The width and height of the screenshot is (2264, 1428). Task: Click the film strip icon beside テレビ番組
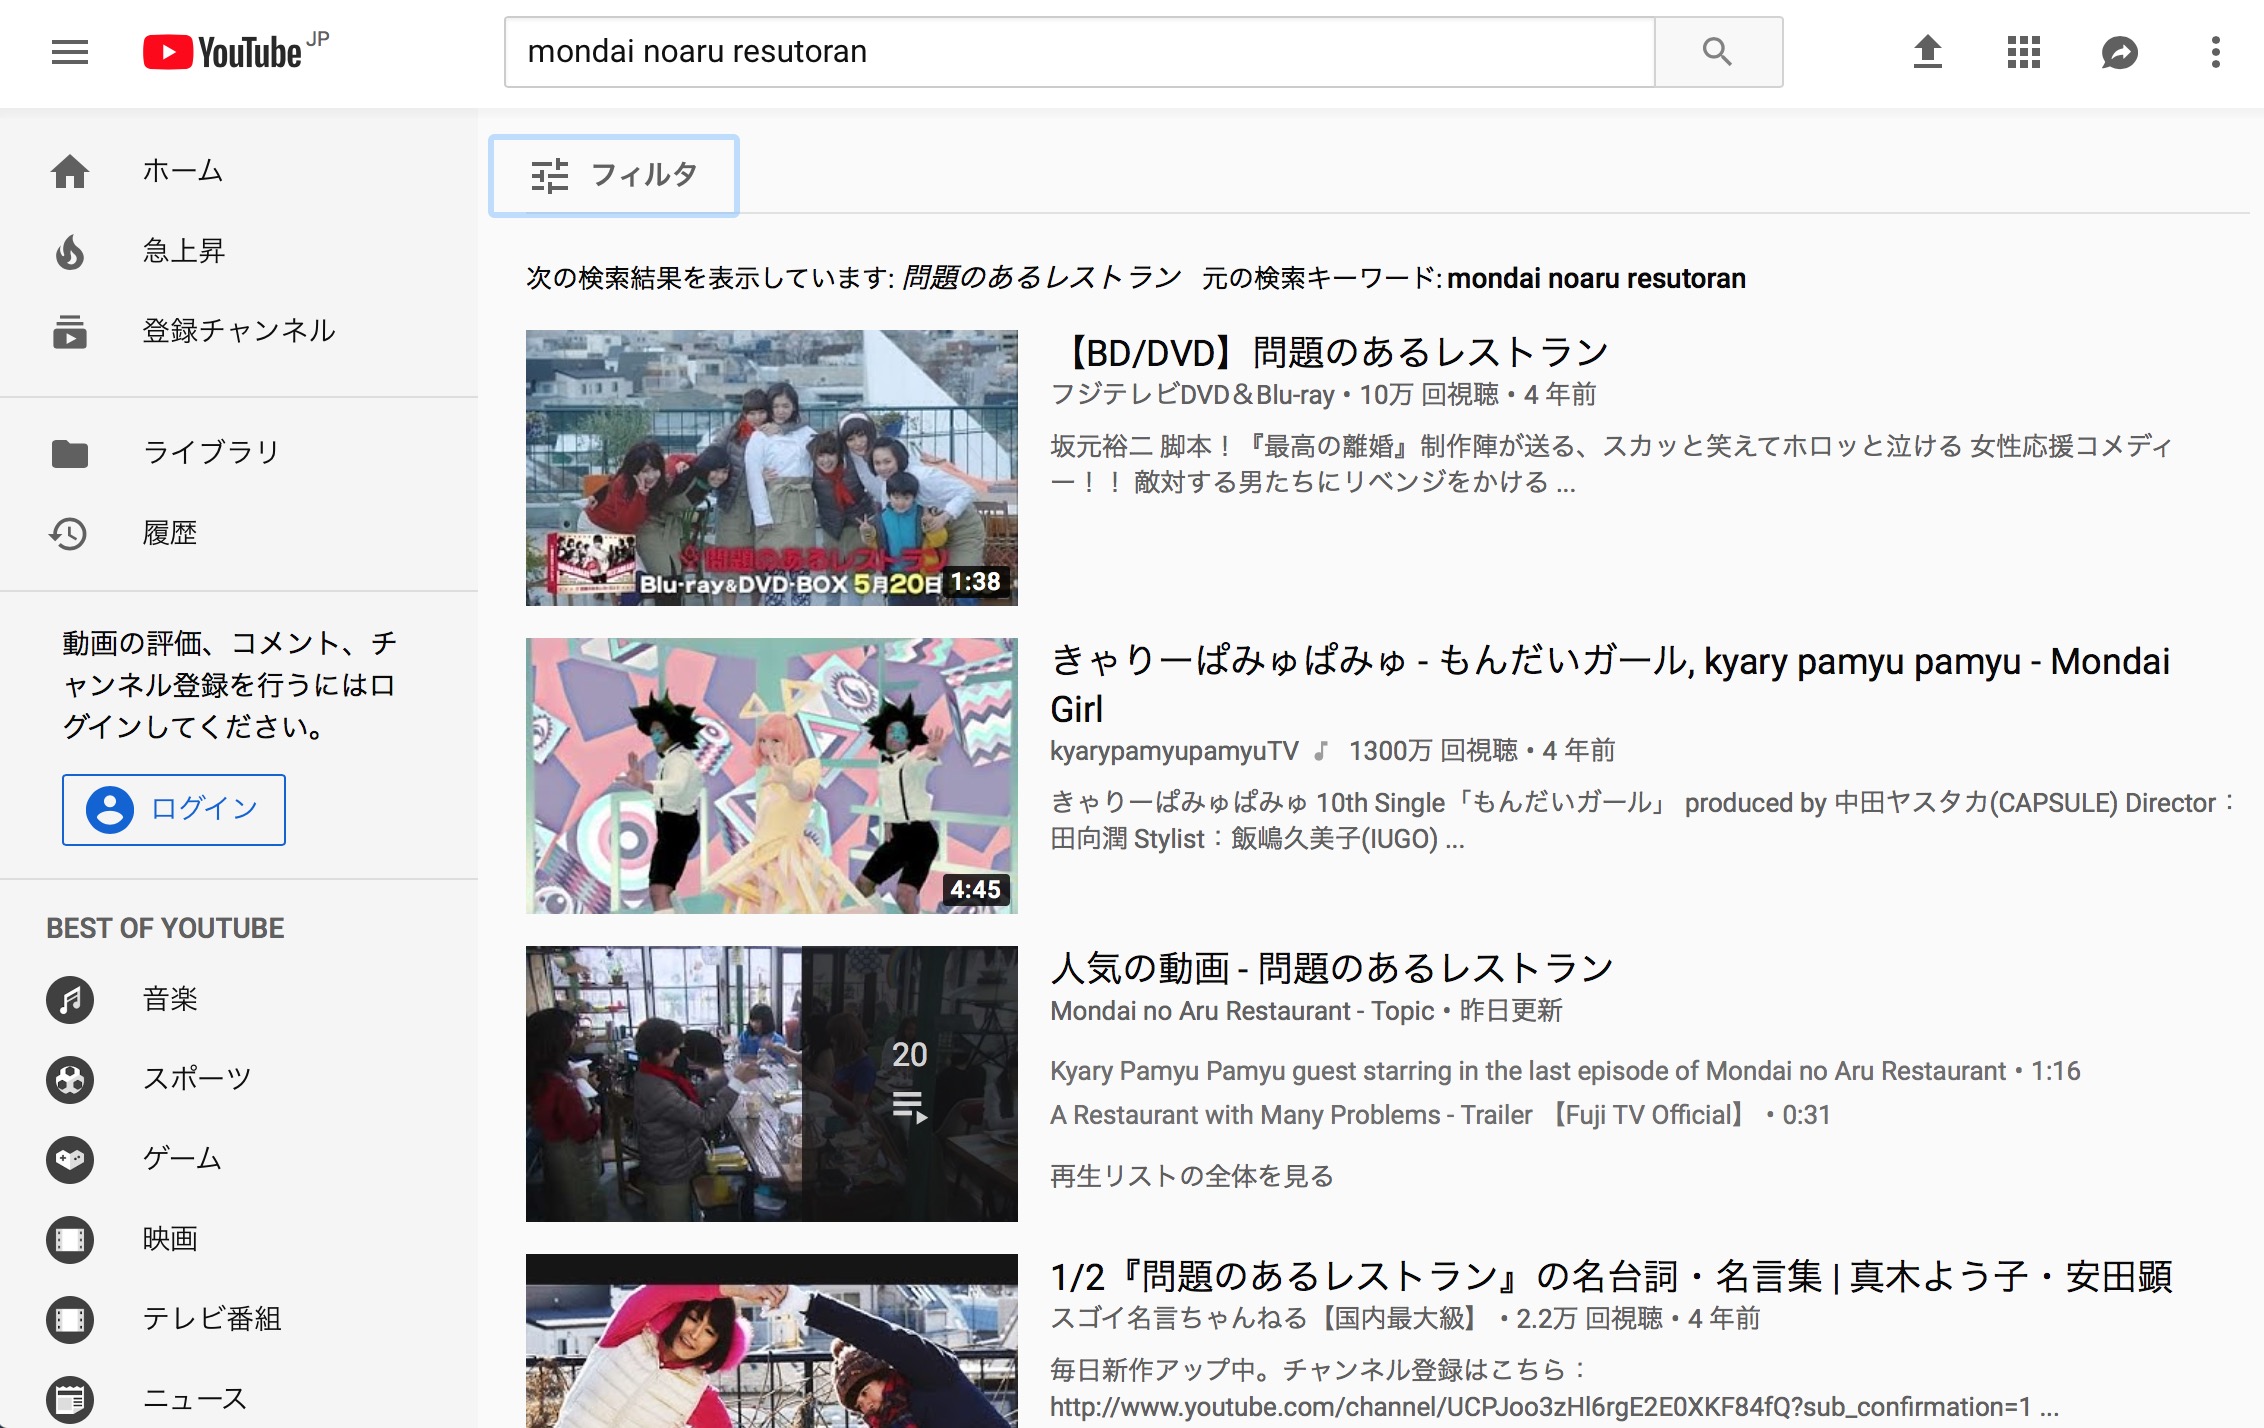(70, 1319)
